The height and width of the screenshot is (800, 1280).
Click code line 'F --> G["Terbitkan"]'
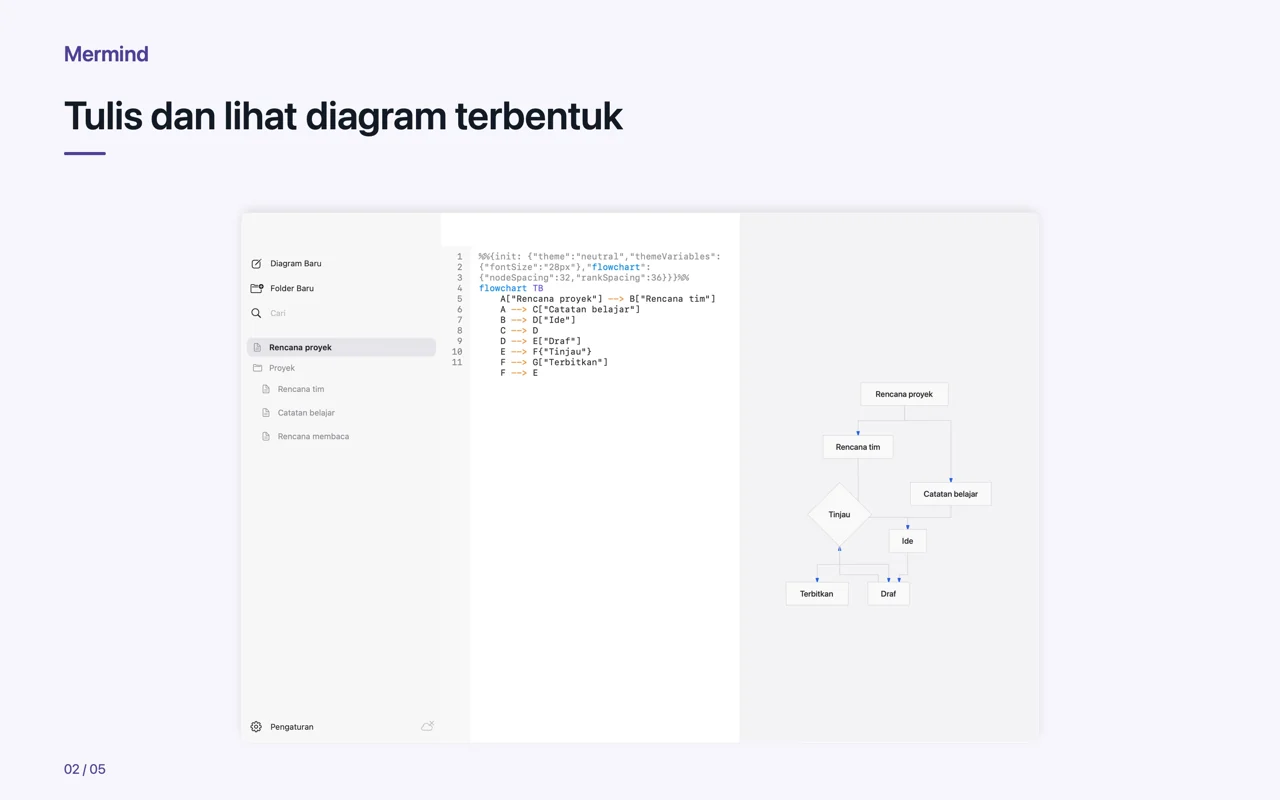554,362
